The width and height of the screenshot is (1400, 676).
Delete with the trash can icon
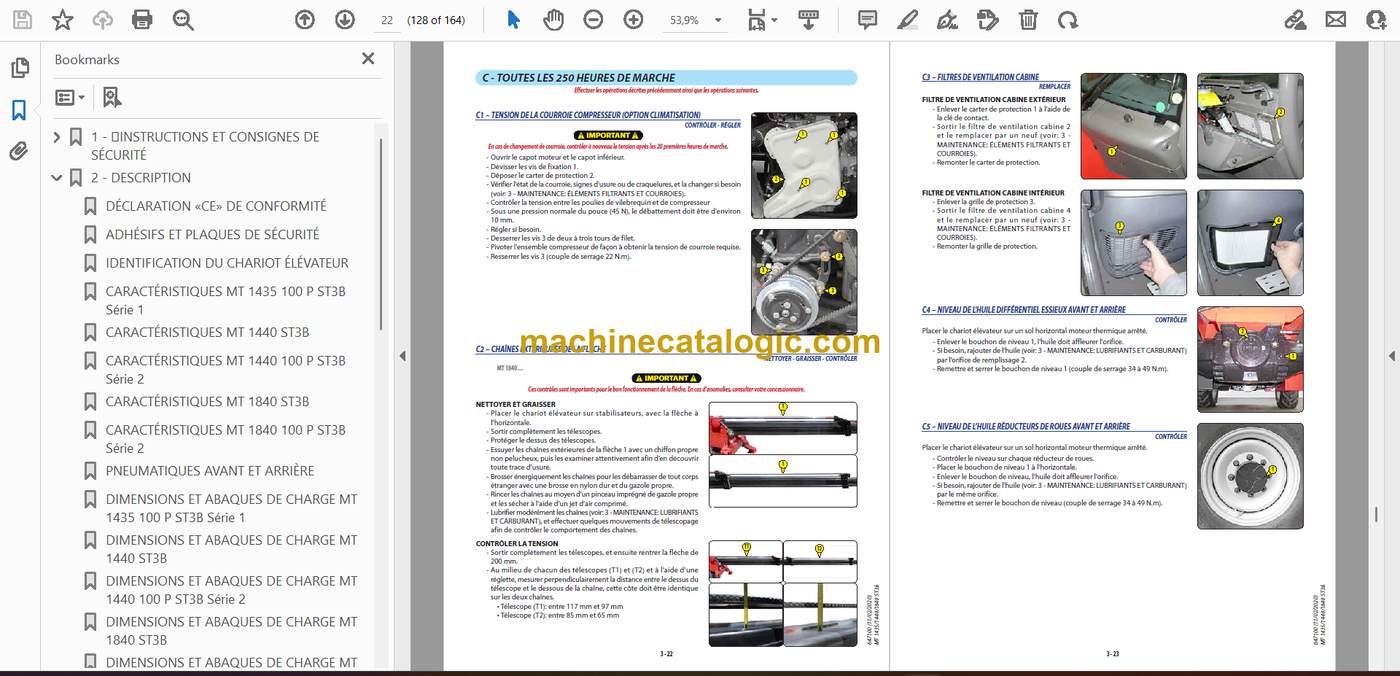tap(1028, 19)
